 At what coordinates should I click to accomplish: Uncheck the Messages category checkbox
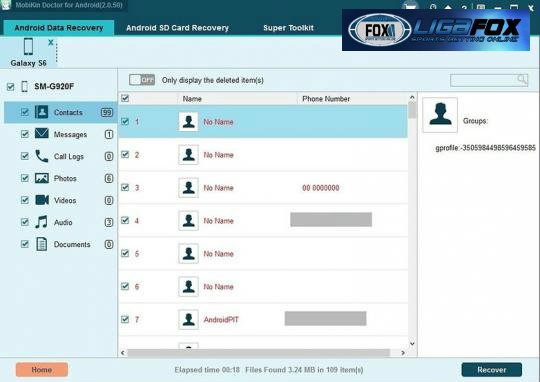coord(24,134)
